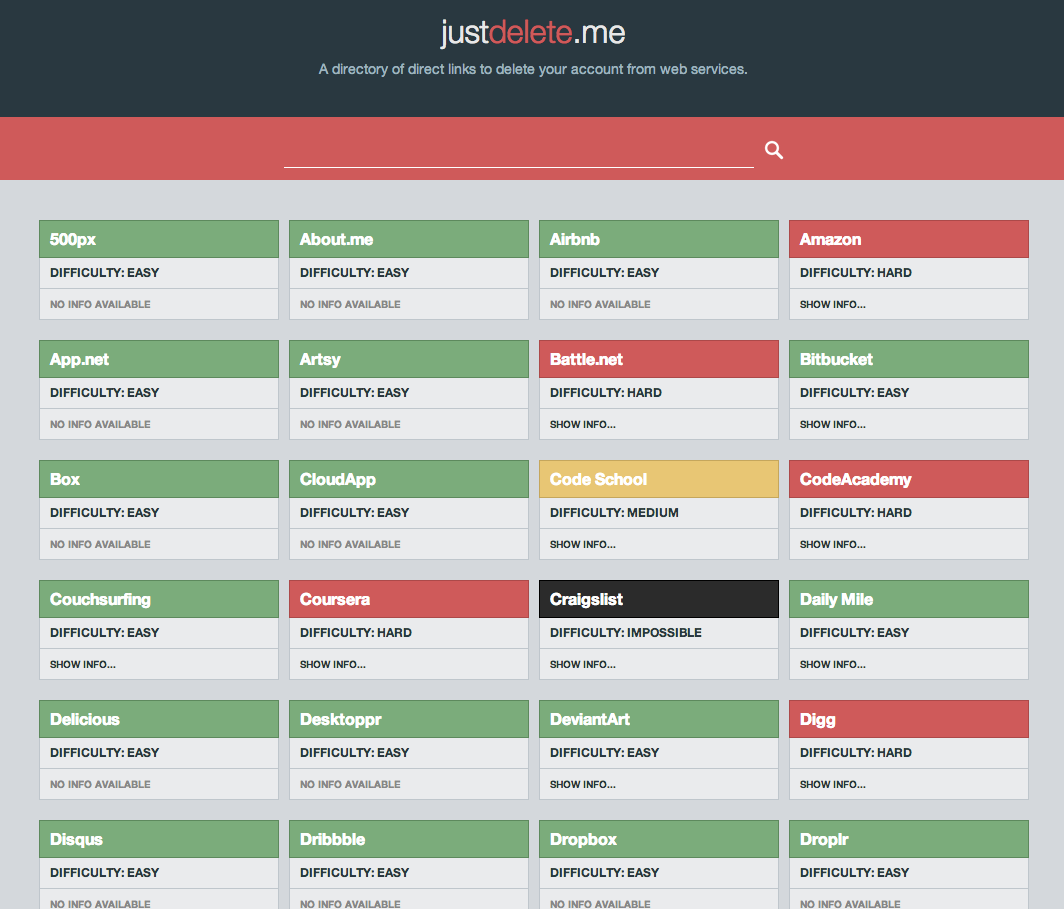This screenshot has height=909, width=1064.
Task: Show info for Code School
Action: click(x=583, y=544)
